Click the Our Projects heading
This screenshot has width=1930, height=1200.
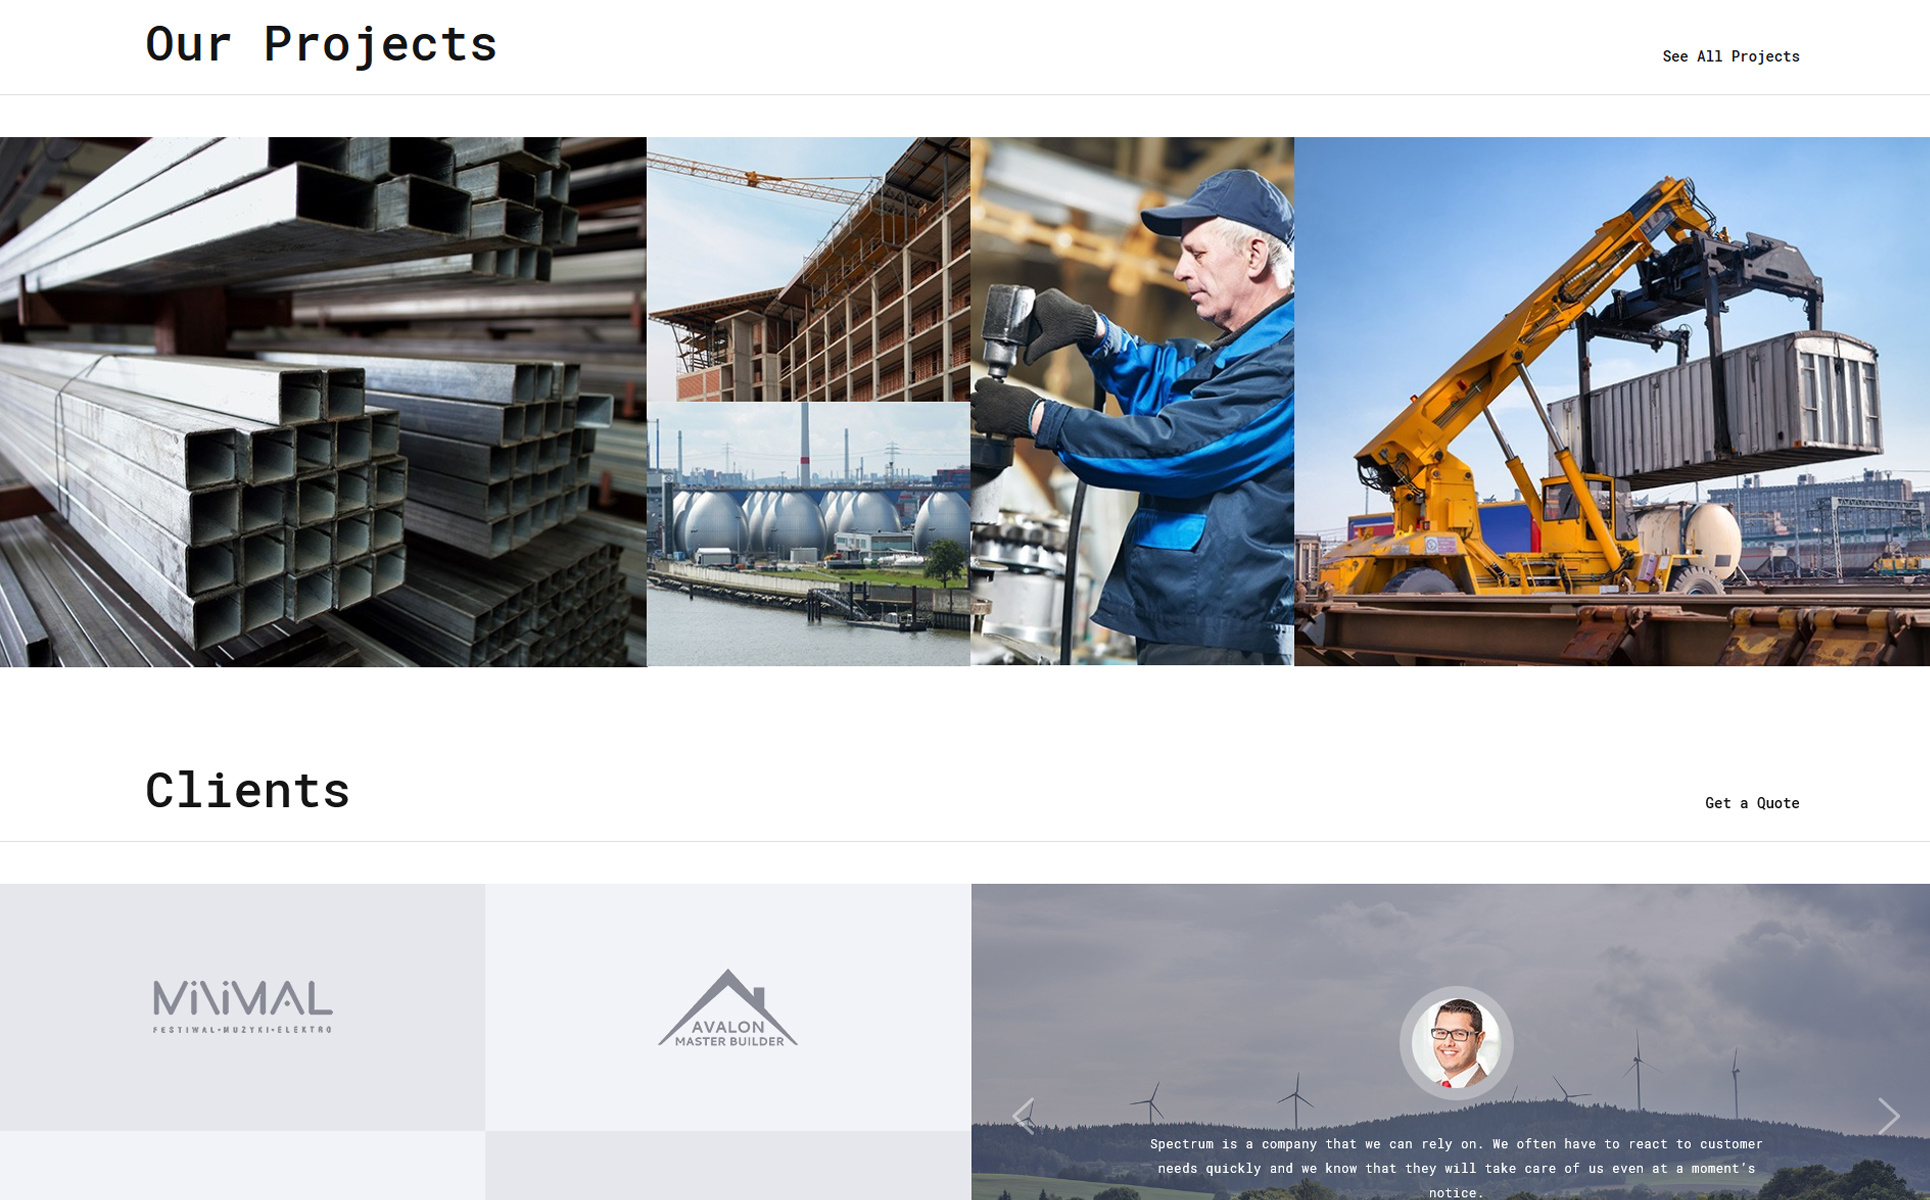tap(321, 44)
